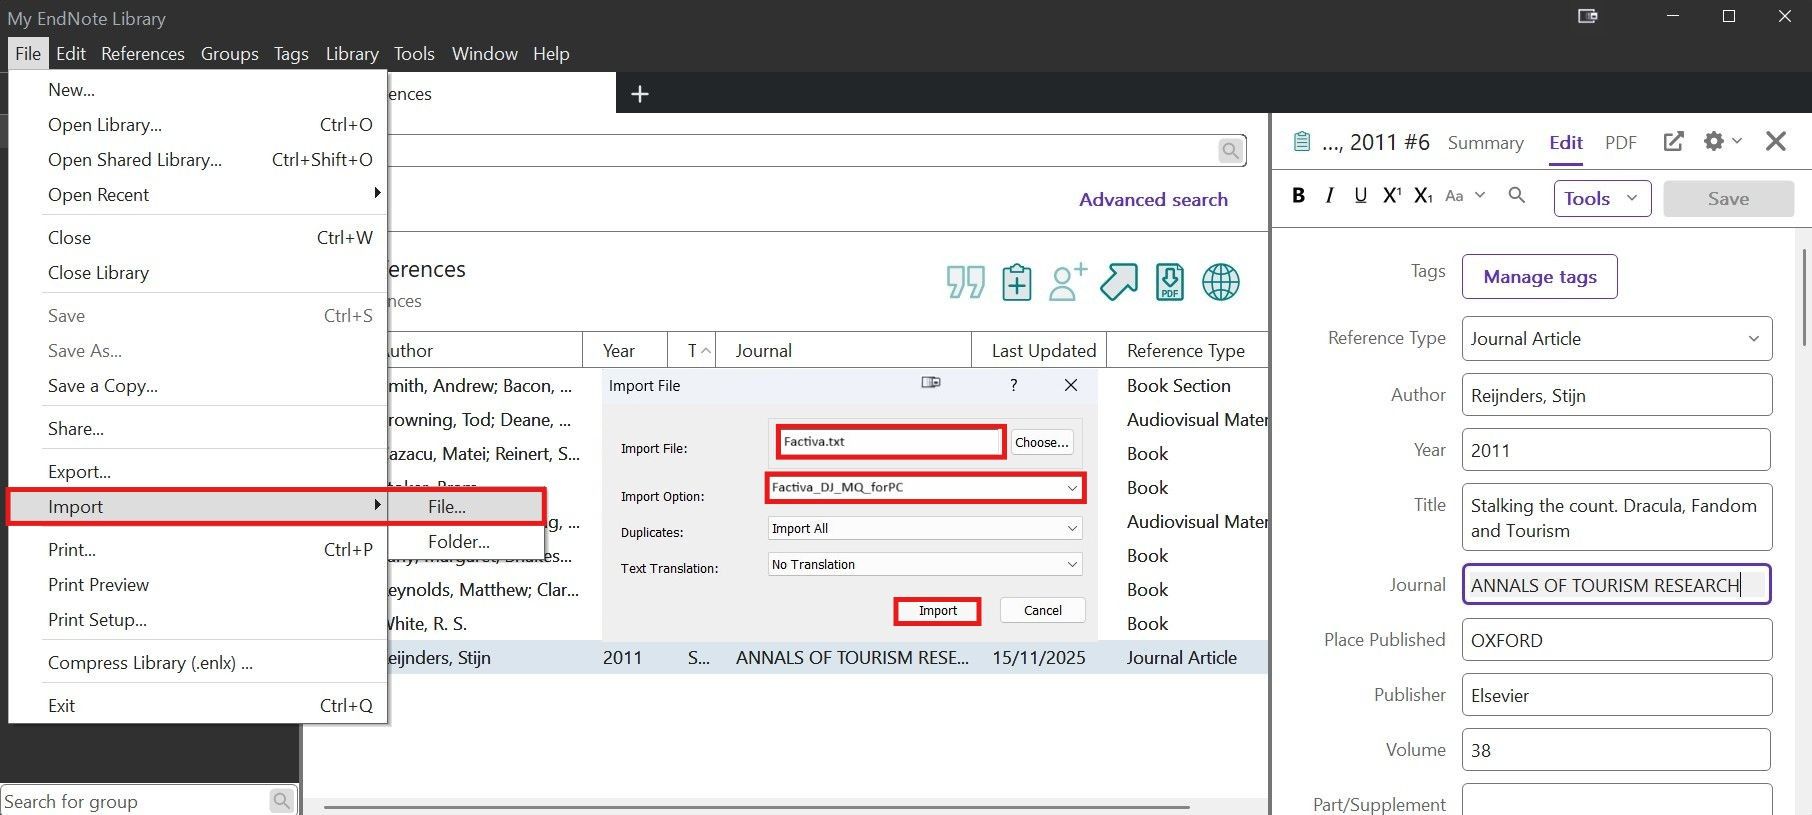Open the Import Option dropdown
1812x815 pixels.
click(x=925, y=488)
